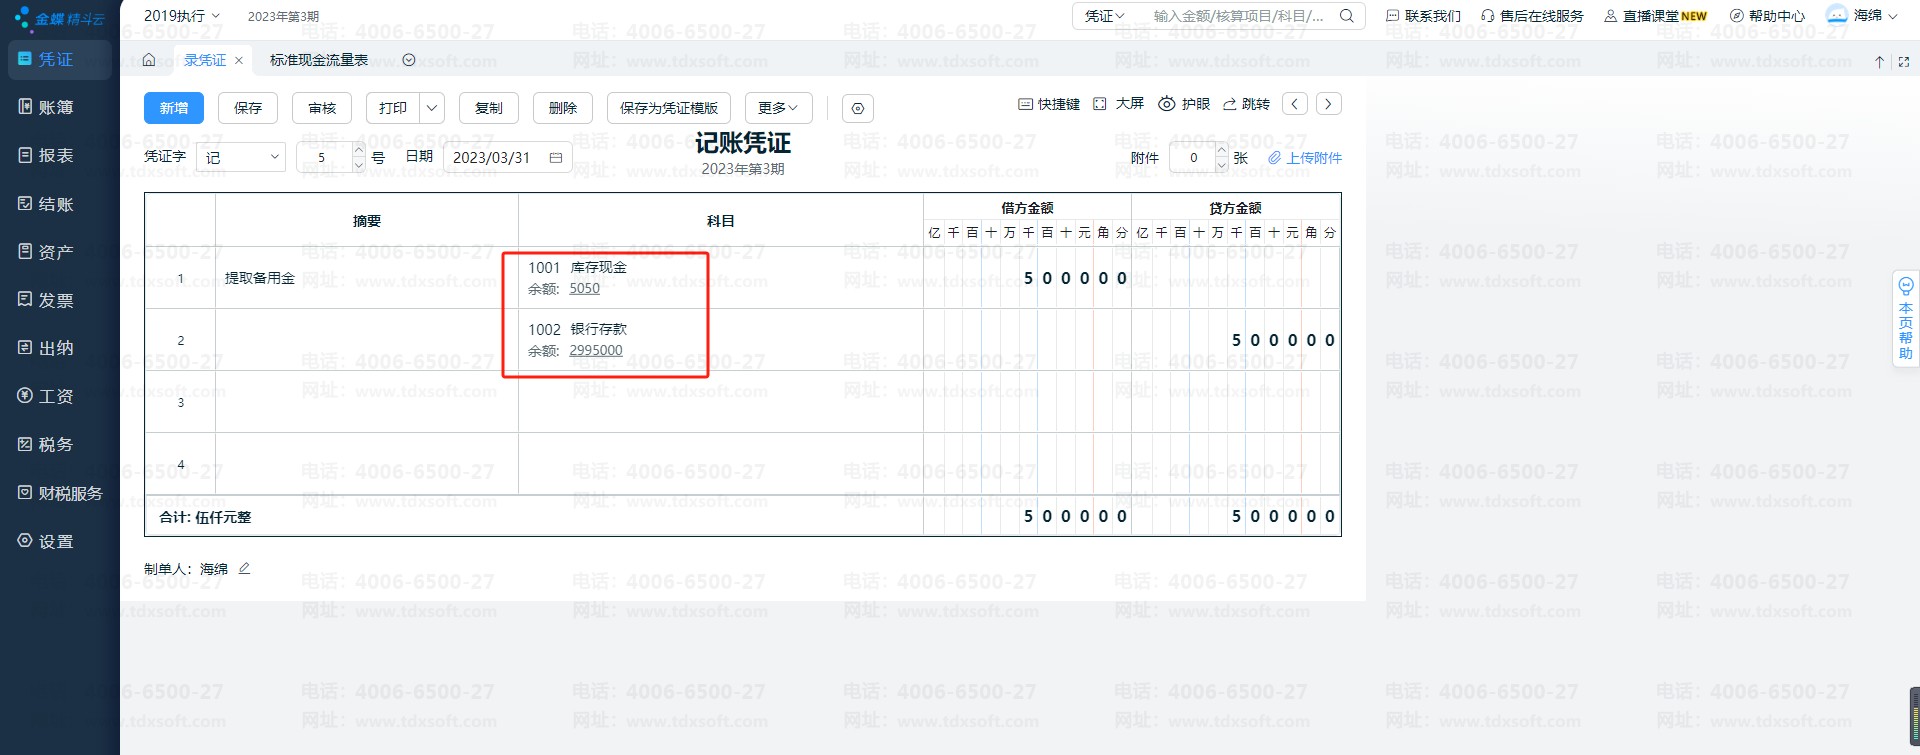The image size is (1920, 755).
Task: Expand the 打印 print options arrow
Action: 432,108
